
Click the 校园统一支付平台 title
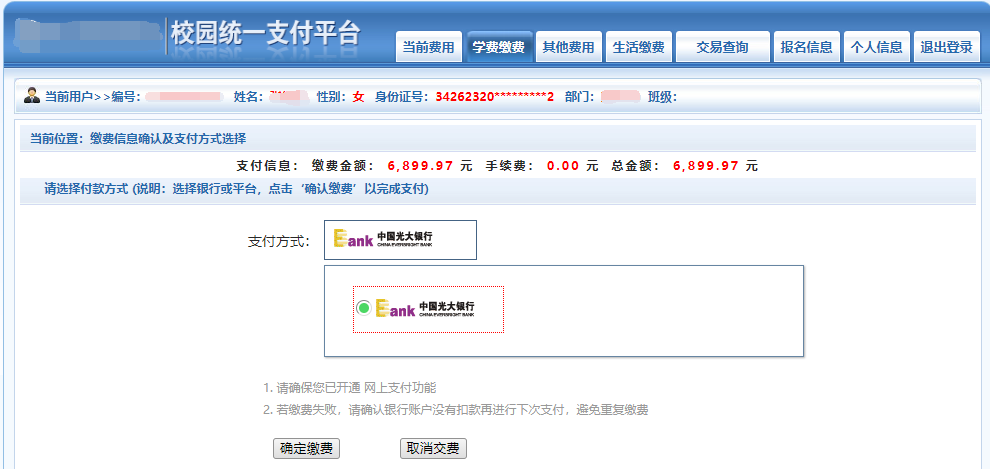coord(265,33)
